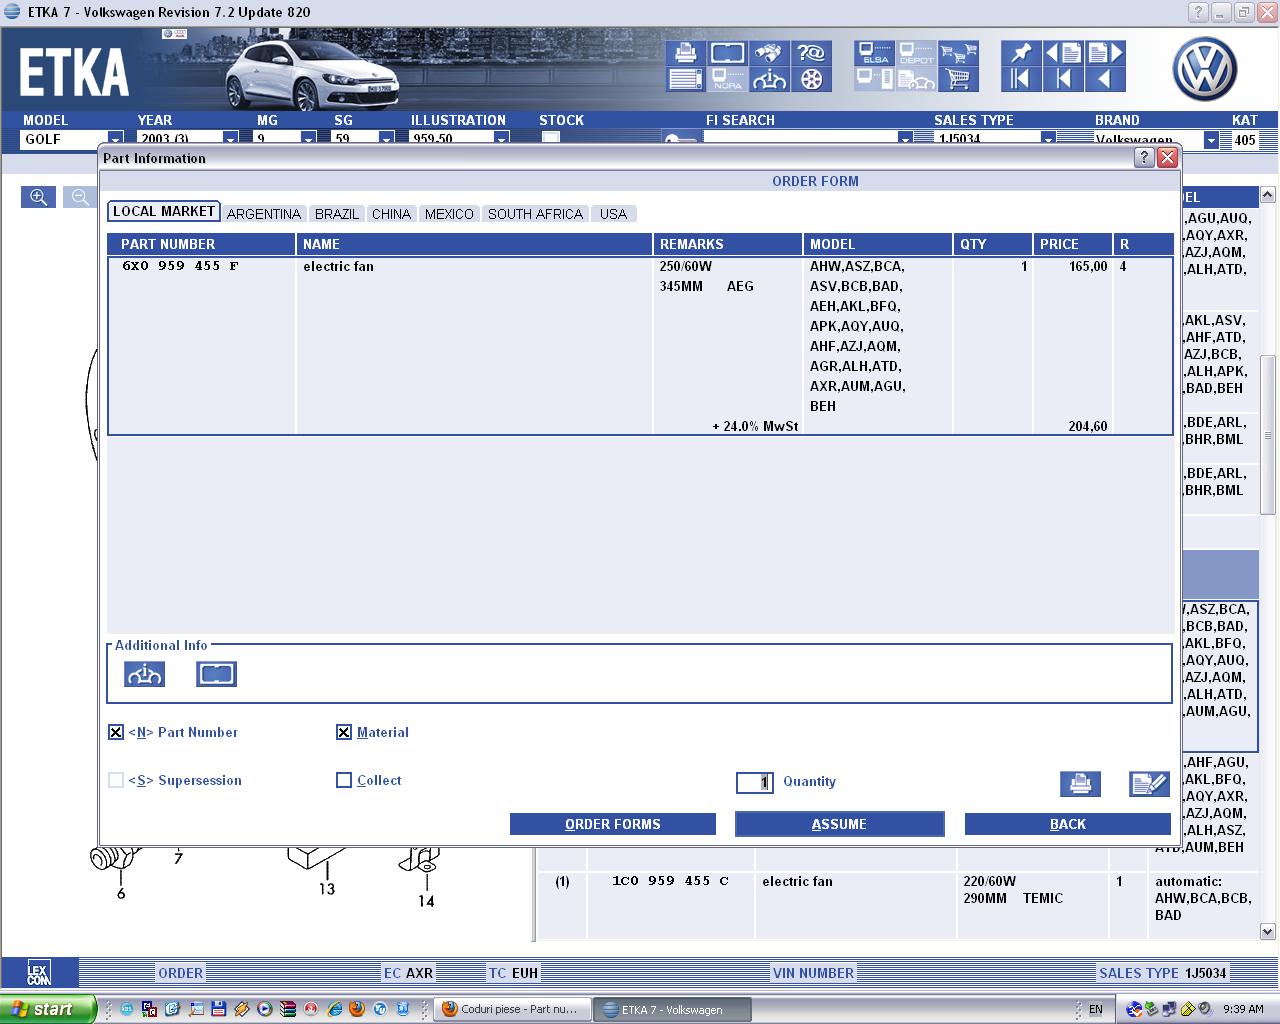Open the binoculars search tool
Screen dimensions: 1280x1024
click(x=770, y=53)
